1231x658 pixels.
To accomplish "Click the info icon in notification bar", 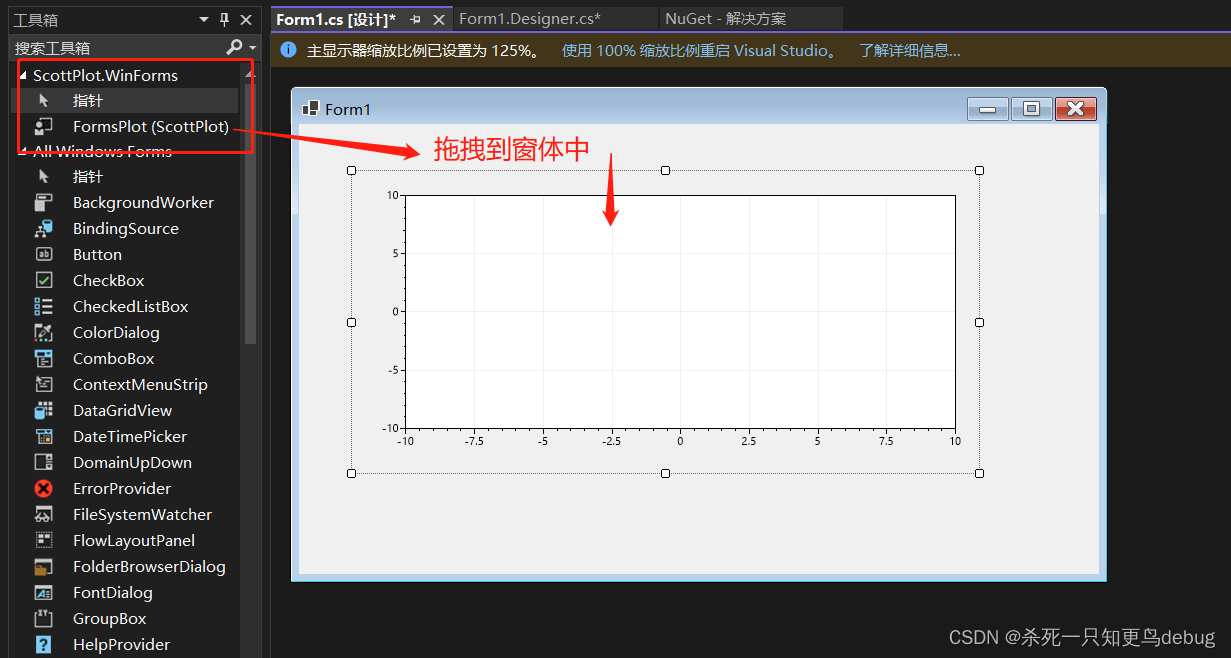I will coord(288,50).
